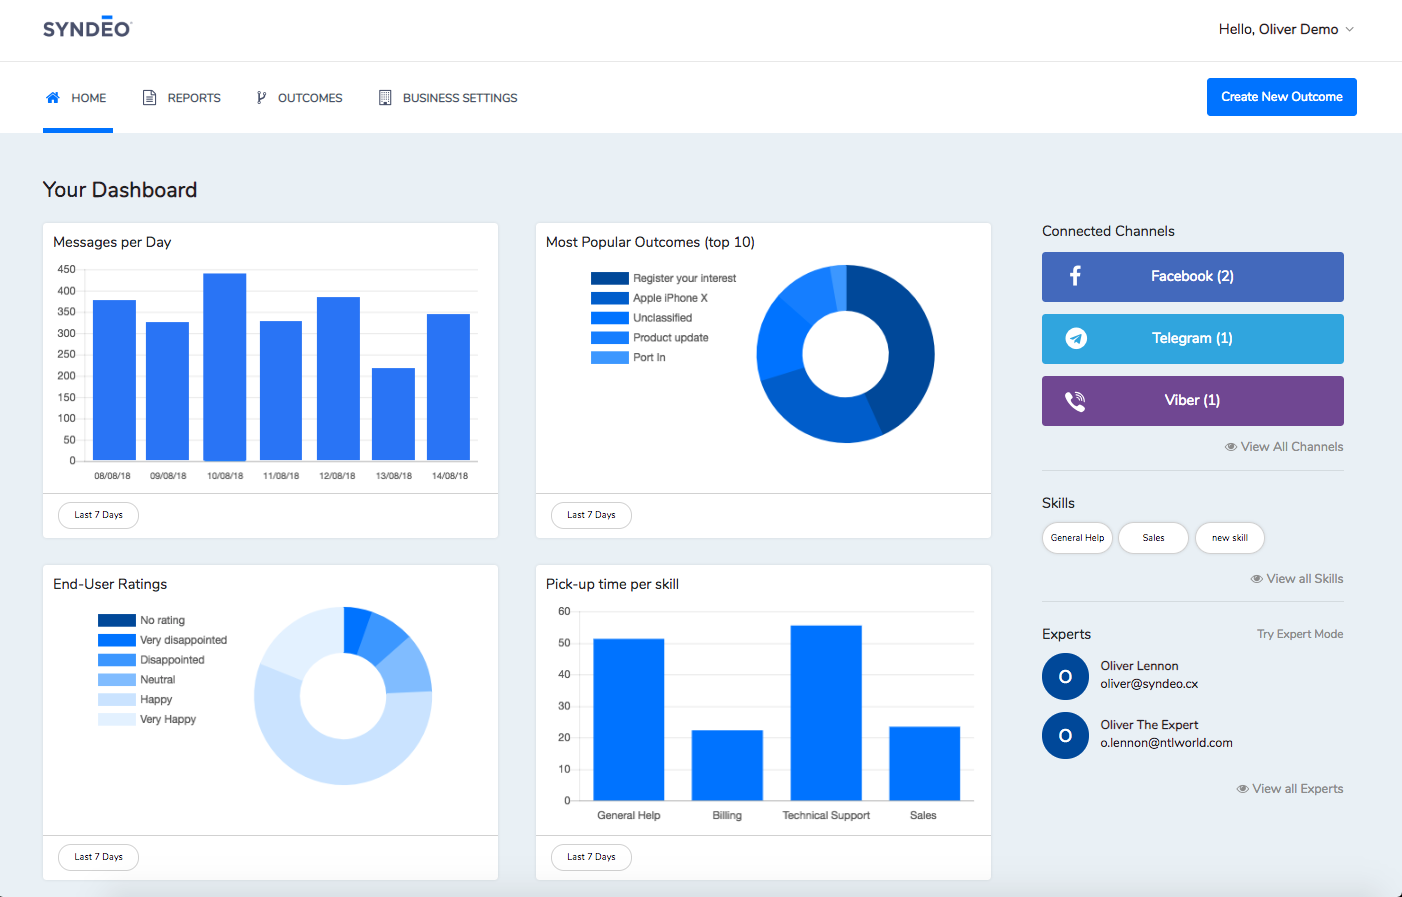Toggle Register your interest legend swatch
Viewport: 1402px width, 897px height.
click(610, 279)
